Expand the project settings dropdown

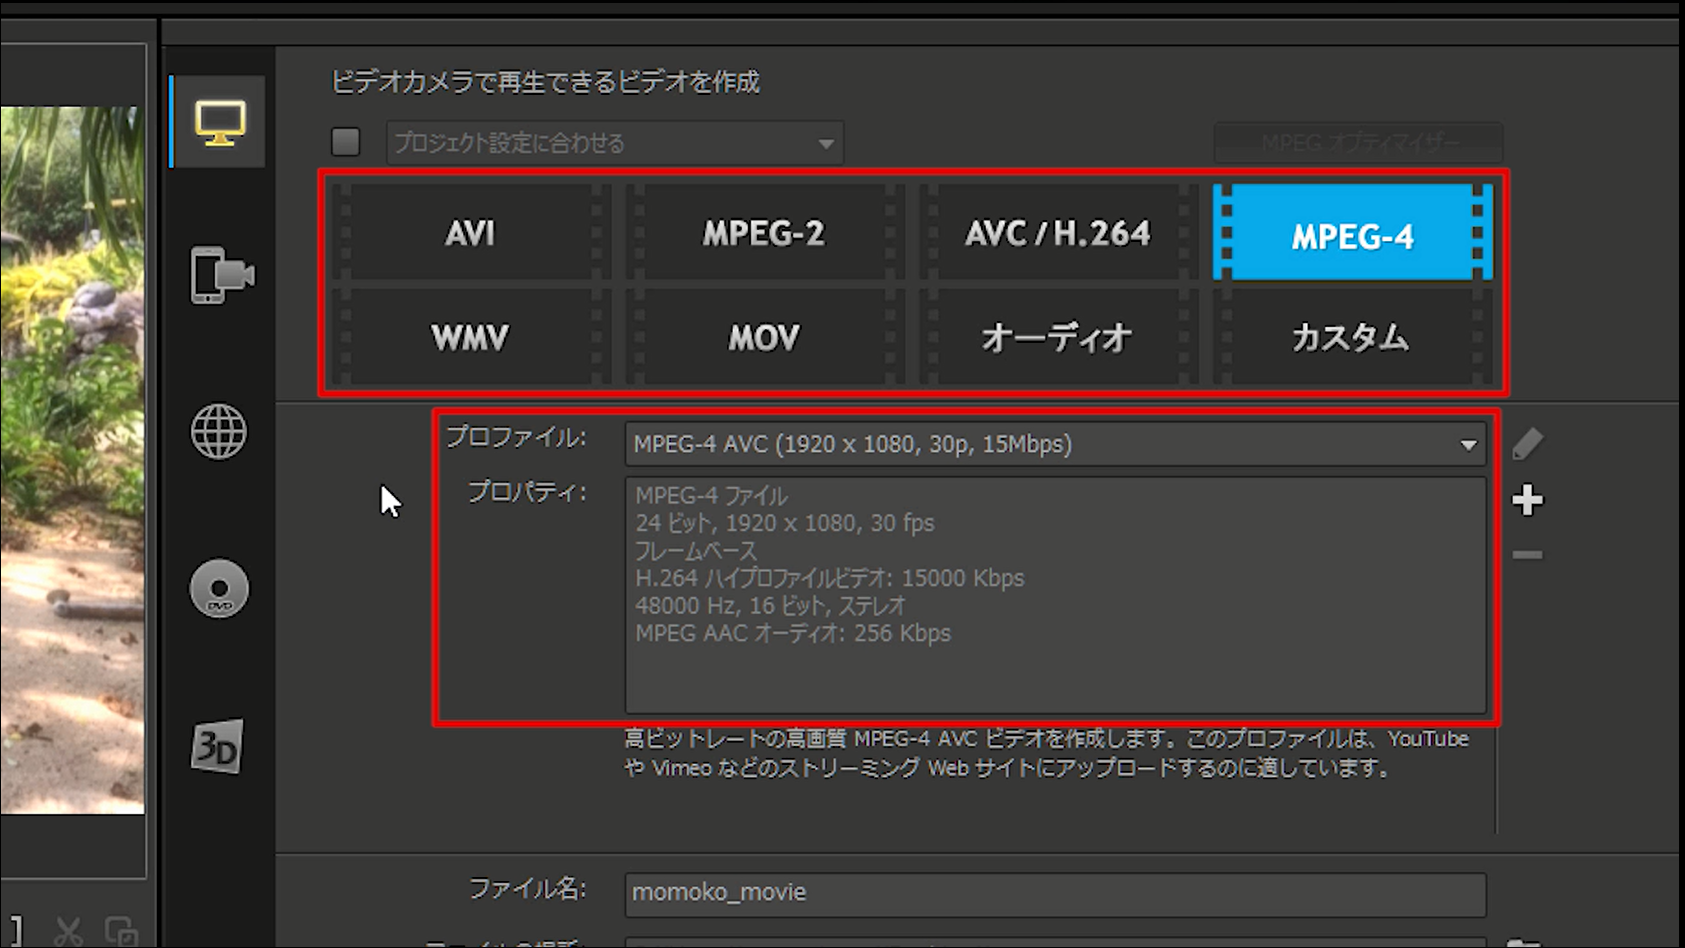(615, 143)
